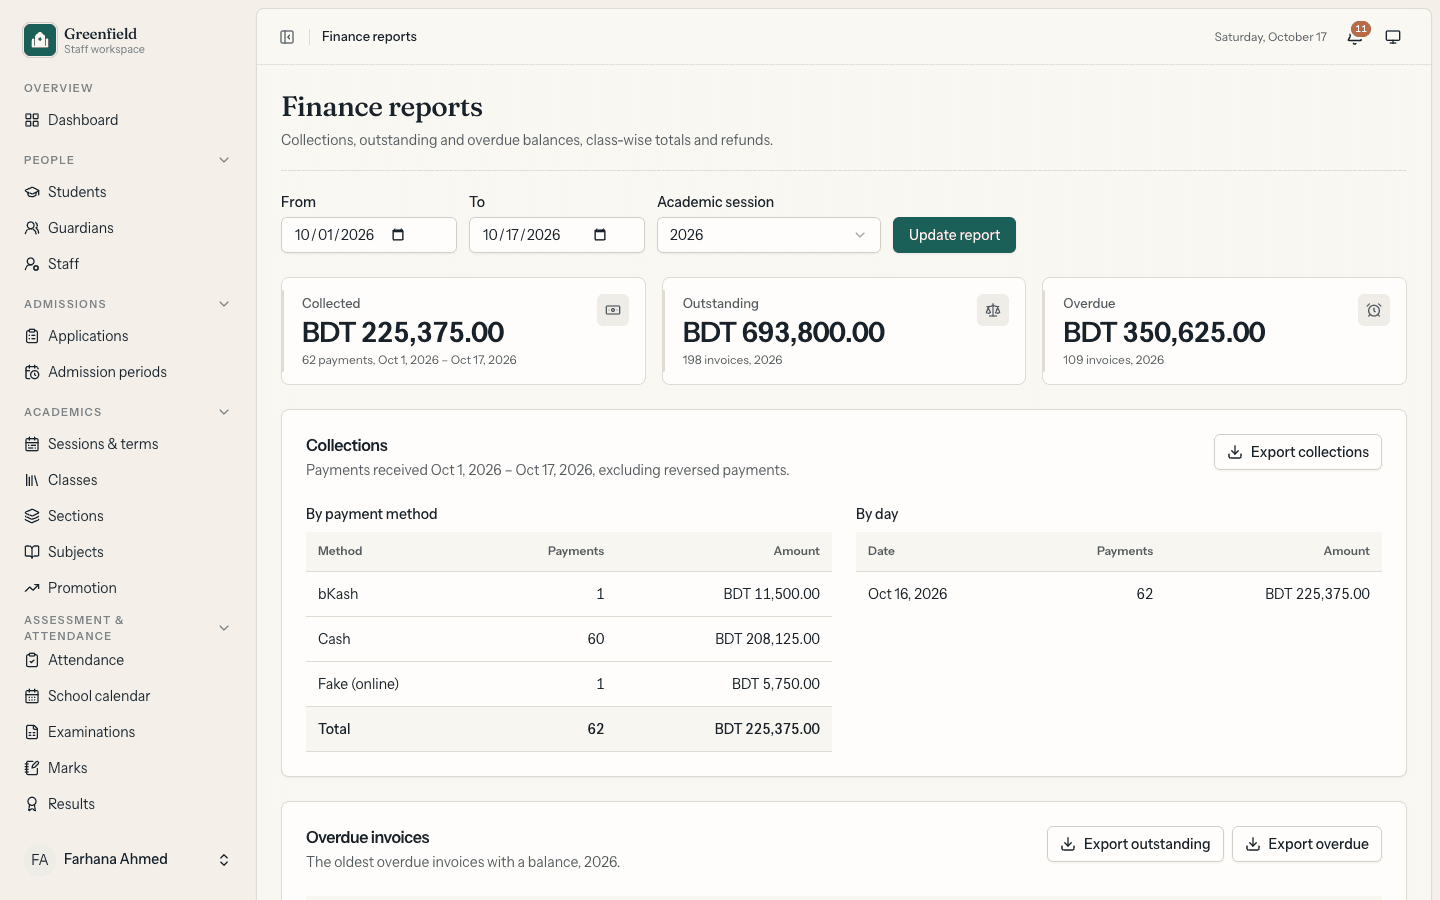This screenshot has width=1440, height=900.
Task: Click the Guardians people icon
Action: click(x=32, y=228)
